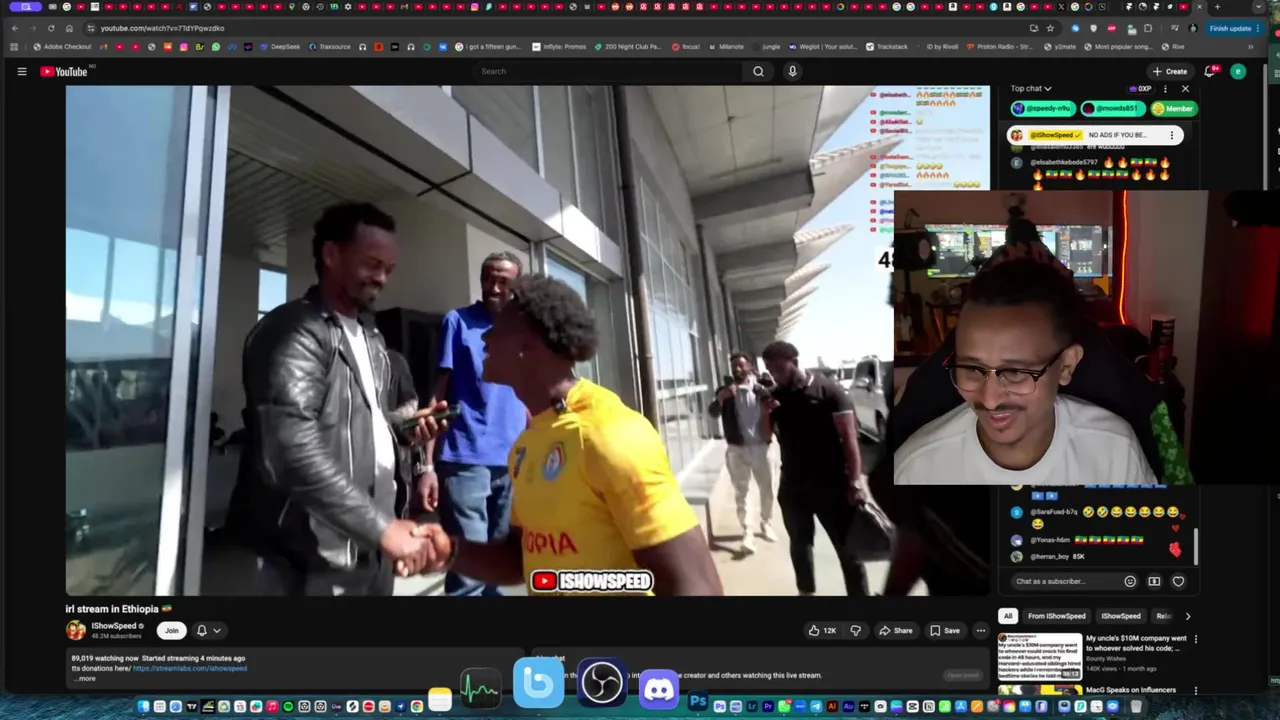1280x720 pixels.
Task: Expand the Top chat mode dropdown
Action: pos(1031,89)
